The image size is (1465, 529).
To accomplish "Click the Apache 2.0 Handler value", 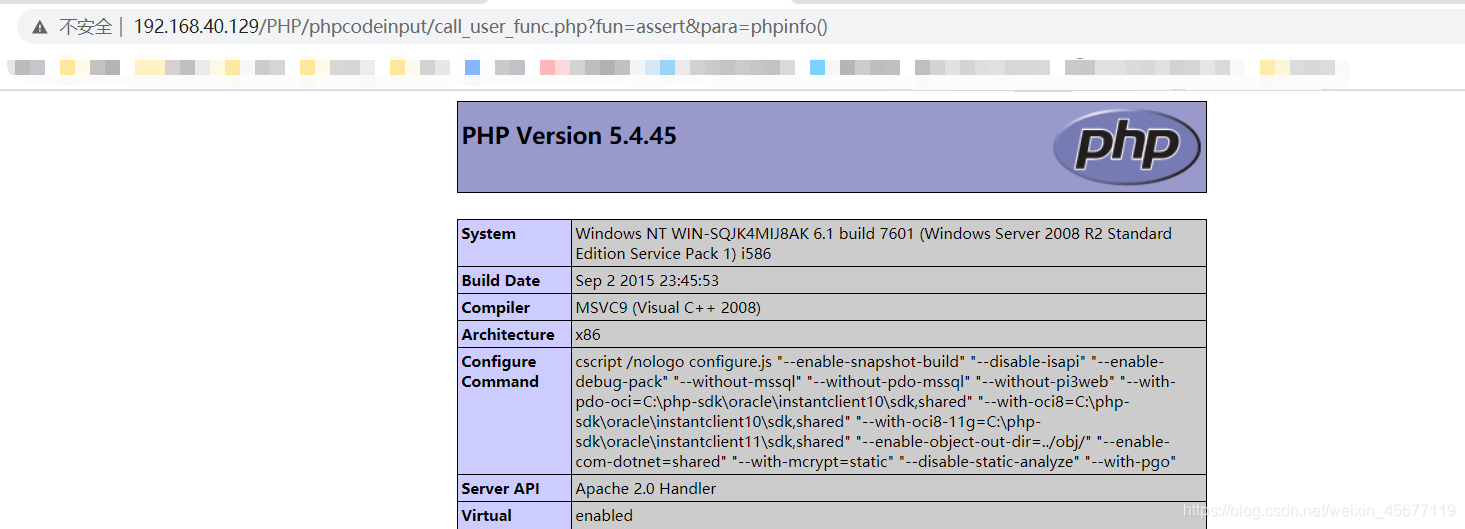I will point(646,488).
